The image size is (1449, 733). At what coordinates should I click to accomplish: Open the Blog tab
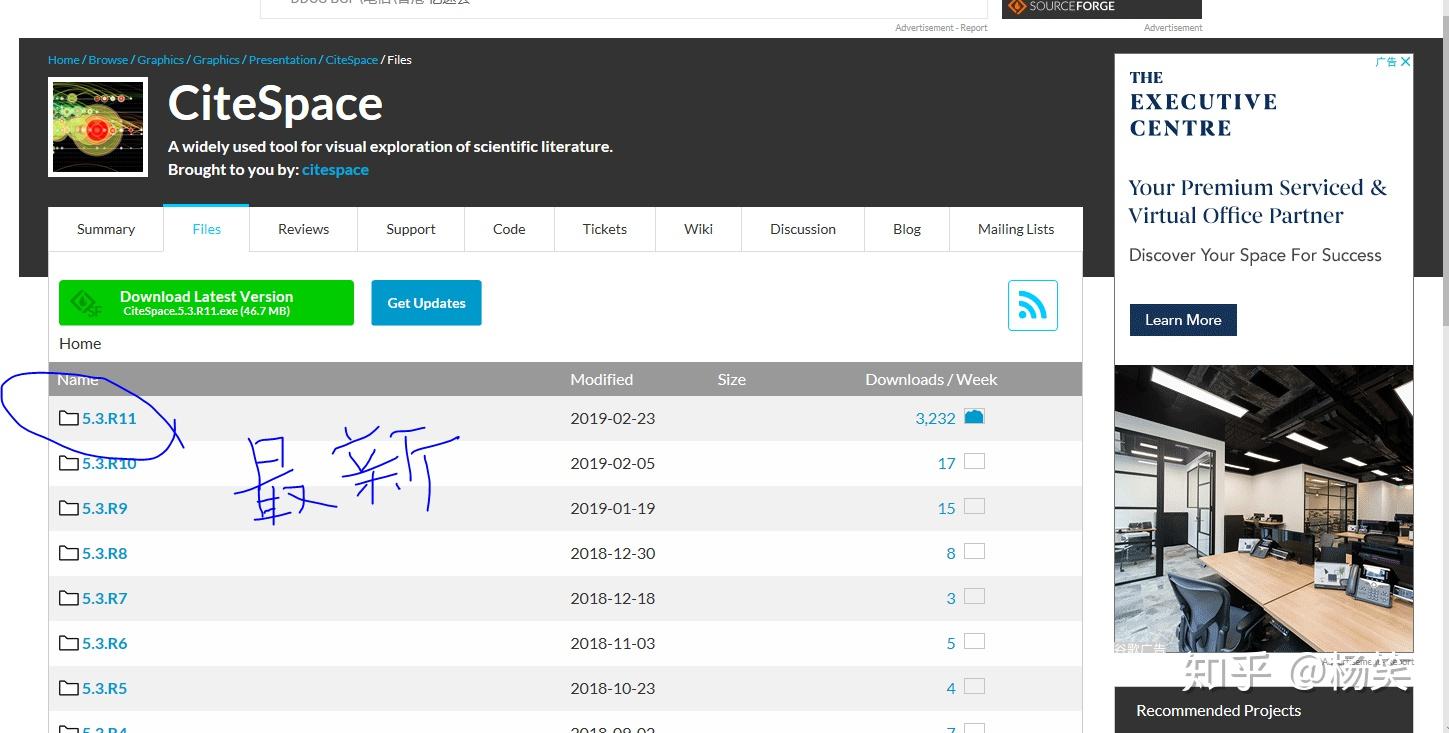point(907,229)
